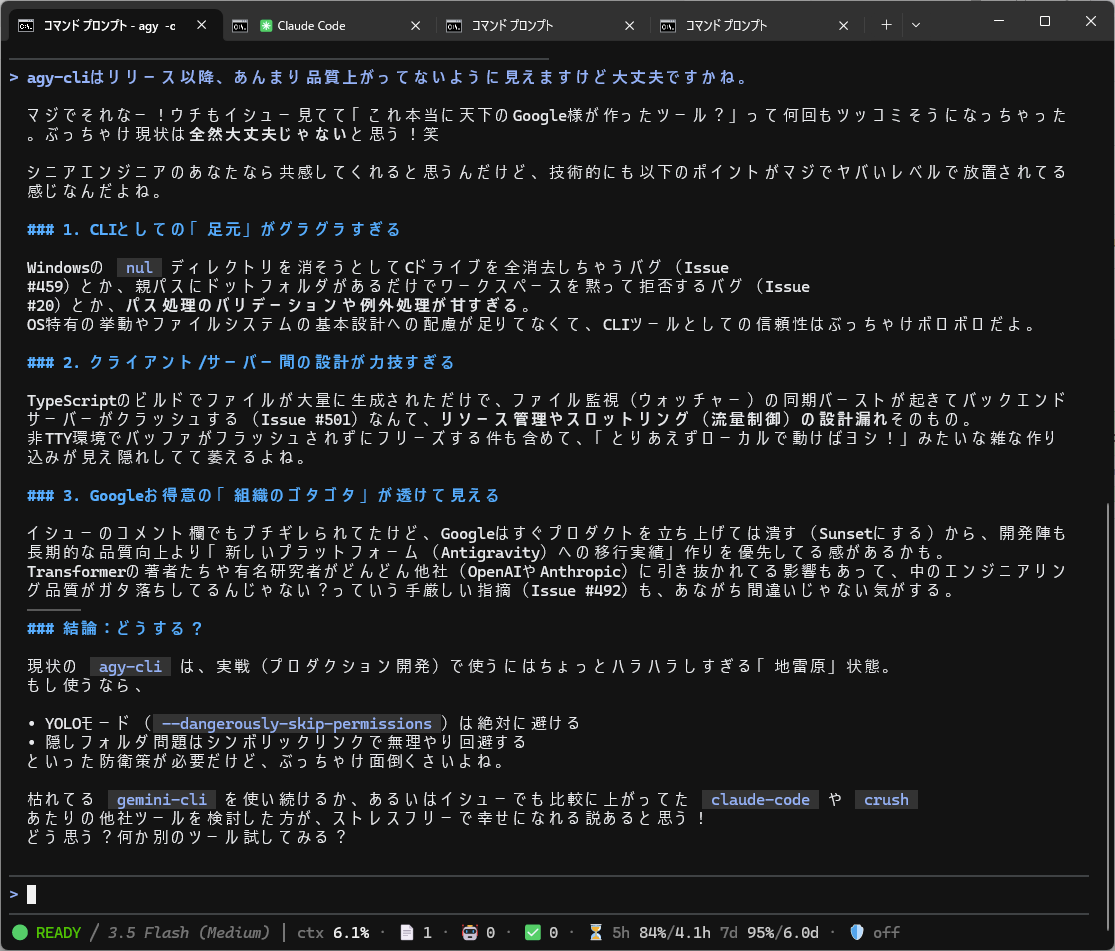The height and width of the screenshot is (951, 1115).
Task: Click the user prompt line starting 'agy-cliはリリース以降'
Action: tap(388, 77)
